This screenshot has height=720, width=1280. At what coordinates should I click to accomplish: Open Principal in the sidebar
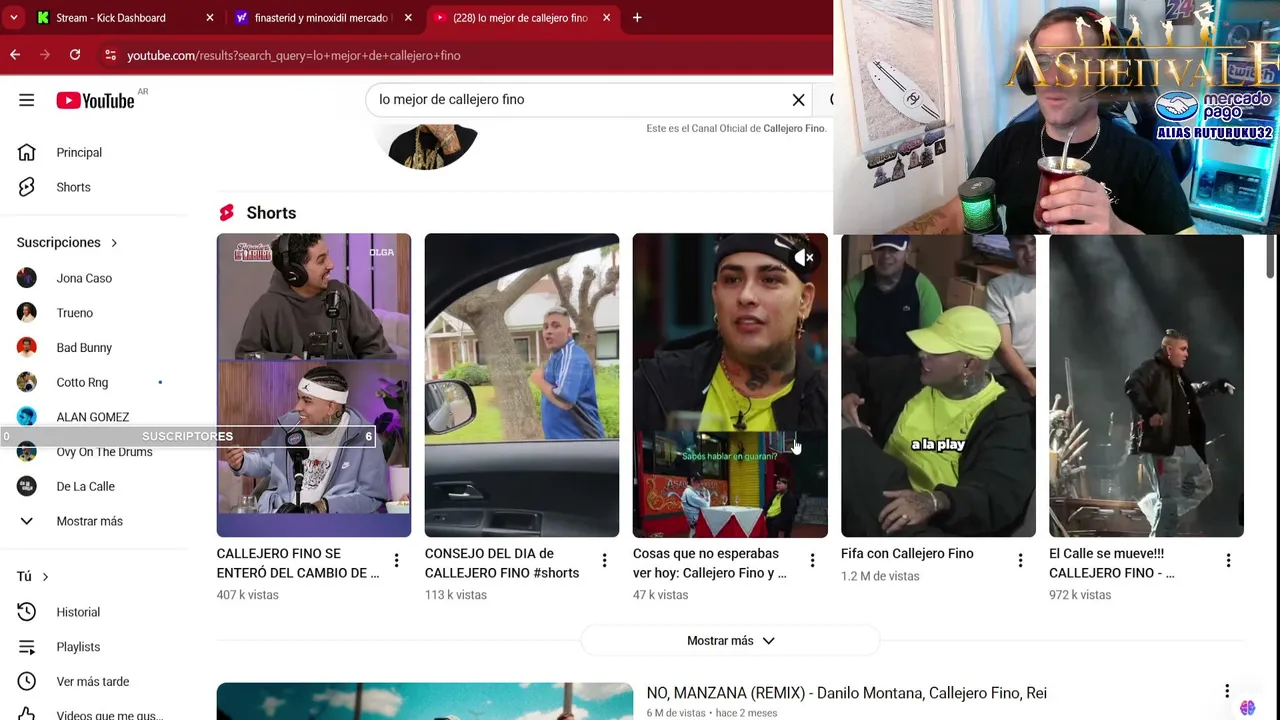[79, 153]
